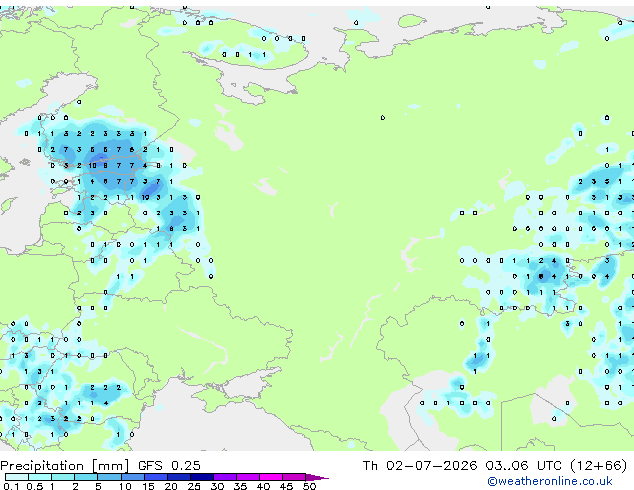Click the '0.5' legend scale label
Viewport: 634px width, 490px height.
click(x=35, y=486)
